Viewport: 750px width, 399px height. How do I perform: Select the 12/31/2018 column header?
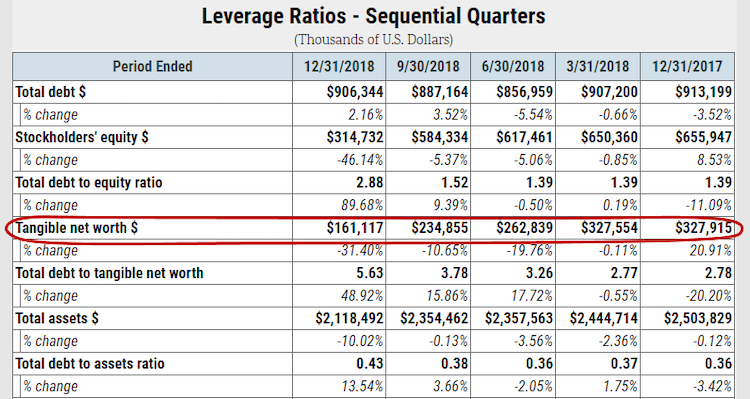click(339, 66)
